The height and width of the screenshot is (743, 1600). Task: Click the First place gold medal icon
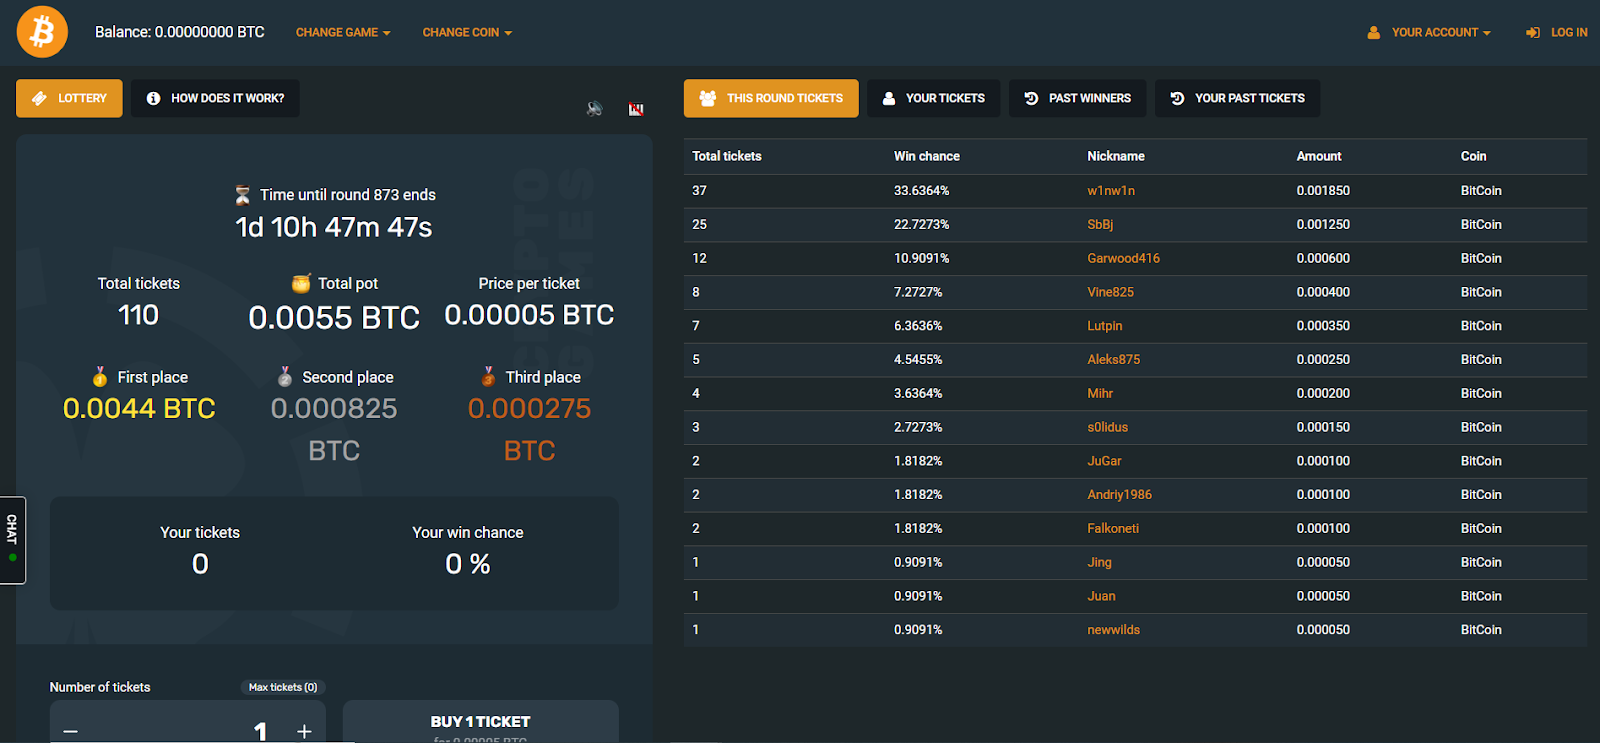click(x=100, y=377)
